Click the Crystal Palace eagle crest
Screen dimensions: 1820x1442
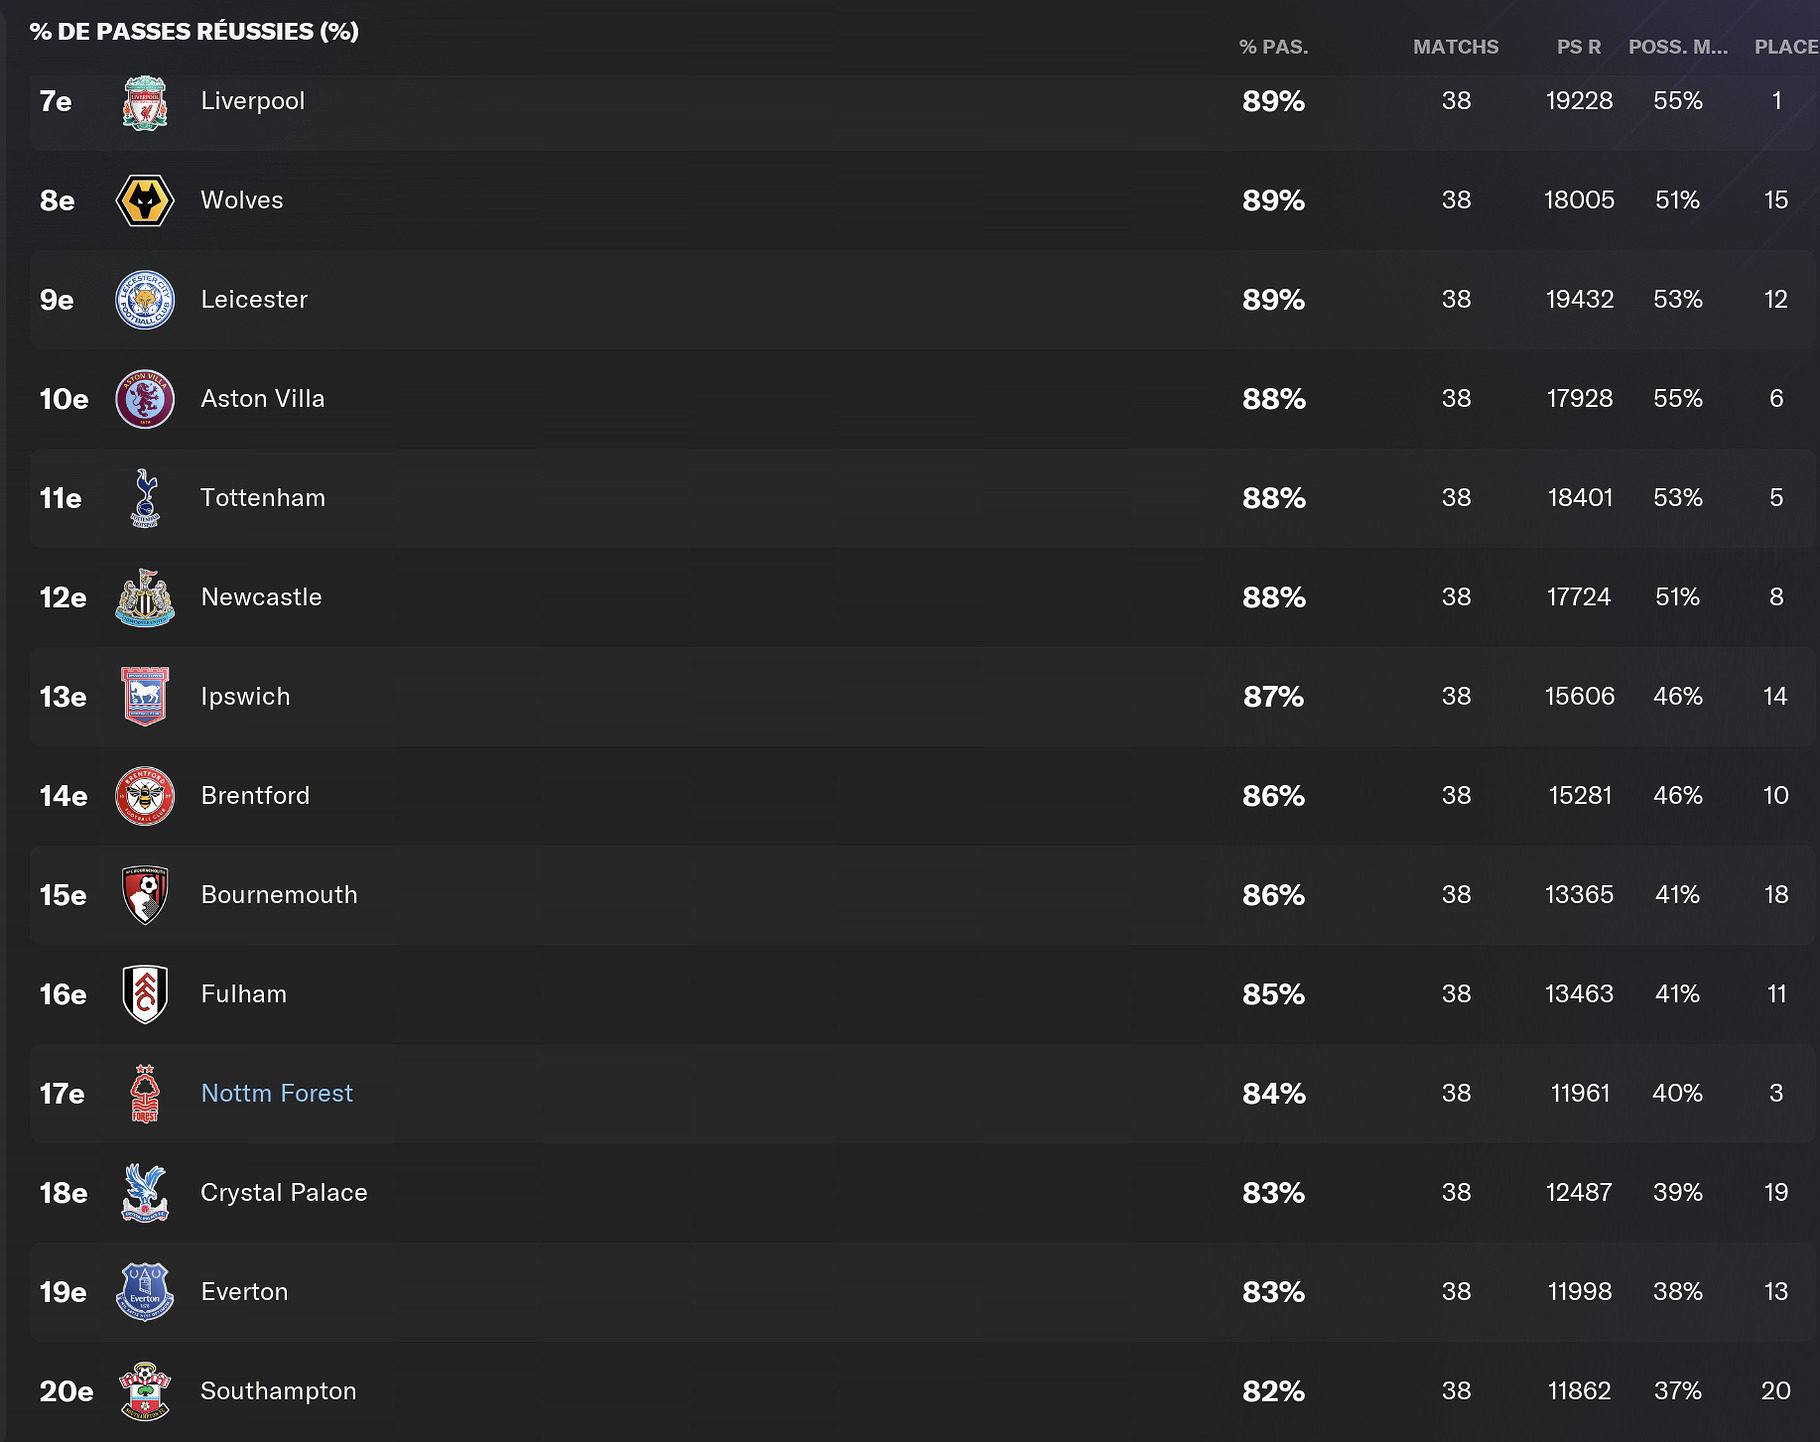145,1193
